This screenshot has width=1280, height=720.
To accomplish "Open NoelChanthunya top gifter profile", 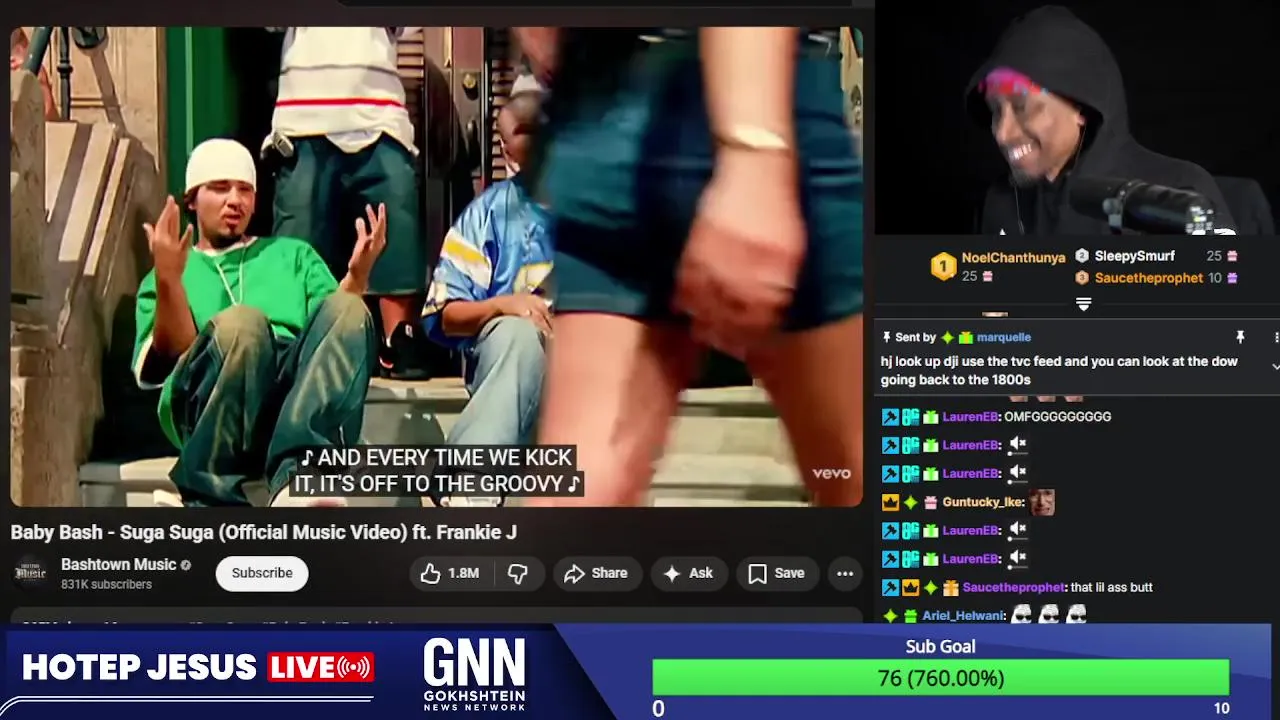I will 1013,257.
